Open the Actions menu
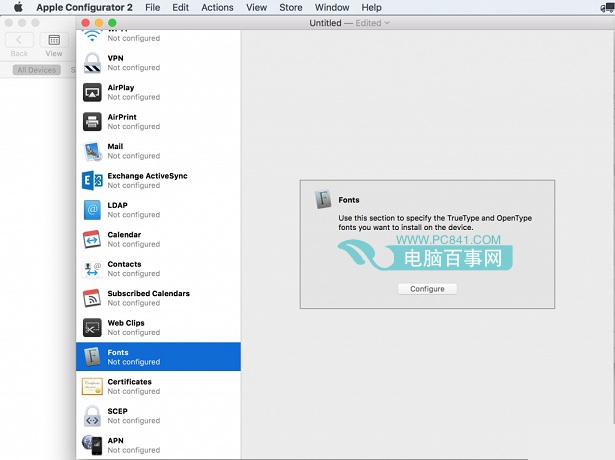615x460 pixels. pyautogui.click(x=217, y=7)
